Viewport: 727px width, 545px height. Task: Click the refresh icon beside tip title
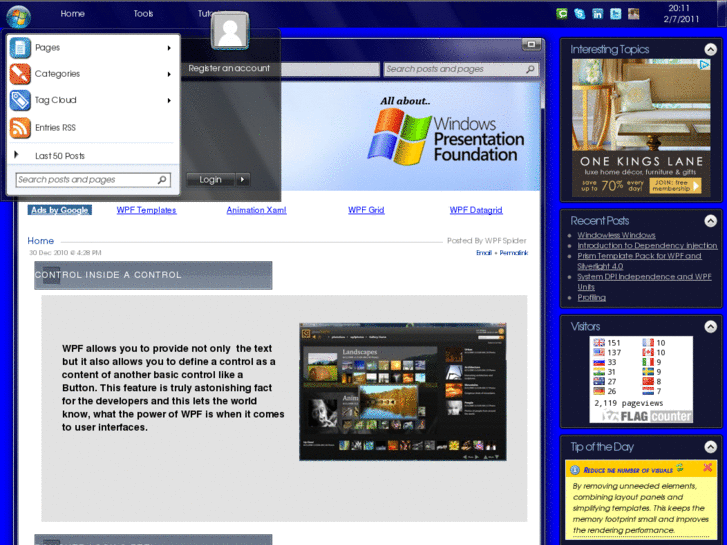680,468
